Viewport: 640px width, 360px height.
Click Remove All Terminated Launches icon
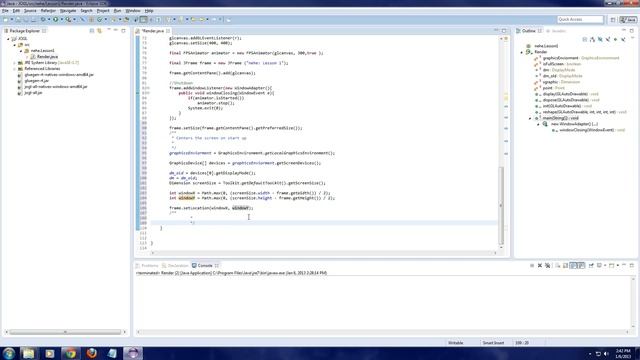pyautogui.click(x=547, y=266)
